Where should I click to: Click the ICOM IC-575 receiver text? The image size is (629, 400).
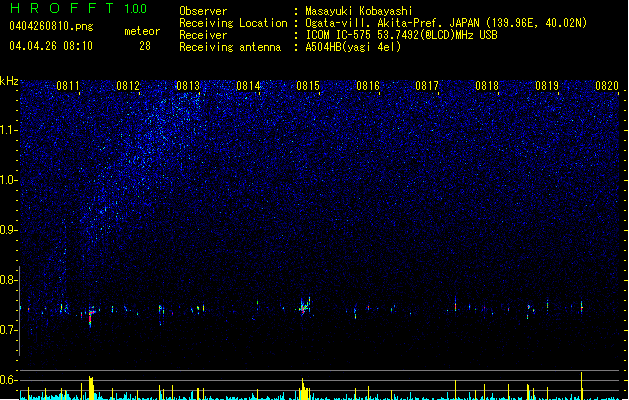coord(401,35)
